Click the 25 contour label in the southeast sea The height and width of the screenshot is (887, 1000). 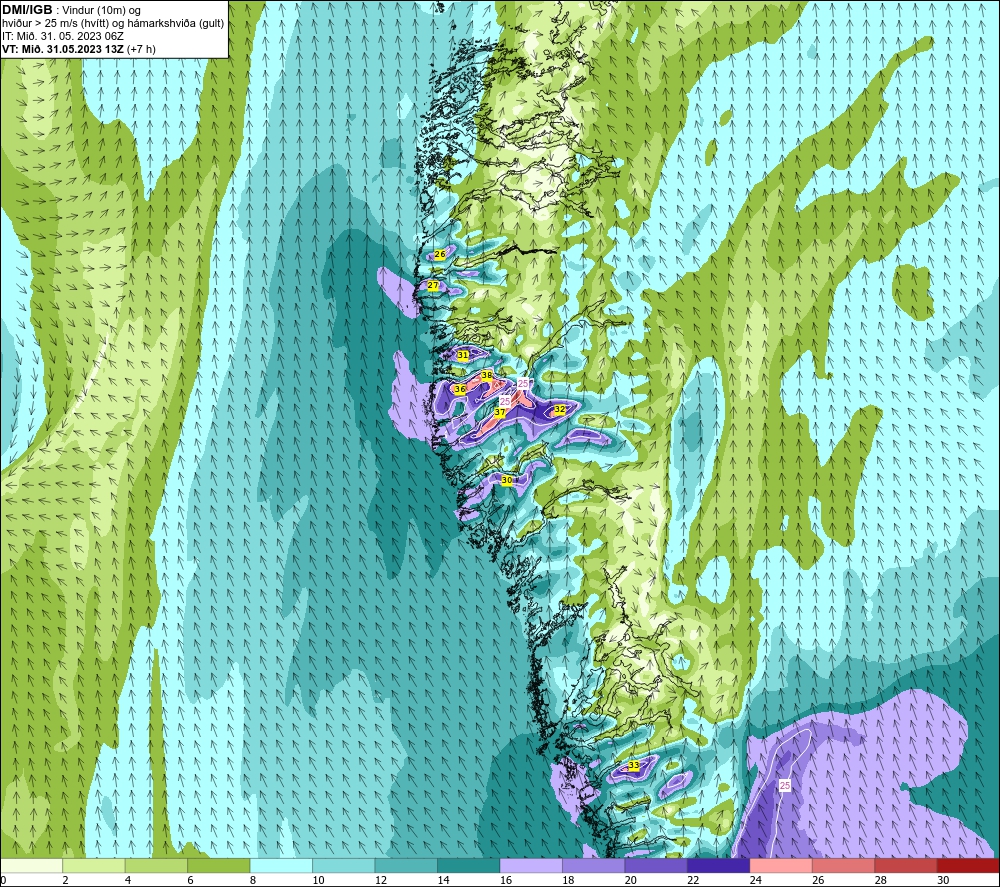coord(785,786)
